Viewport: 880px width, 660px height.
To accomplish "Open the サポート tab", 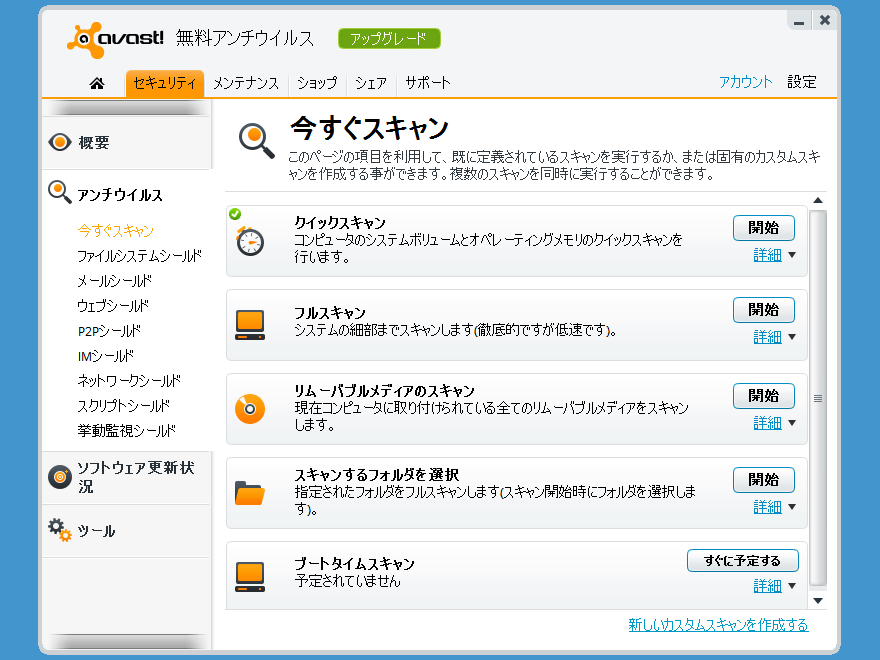I will click(428, 84).
